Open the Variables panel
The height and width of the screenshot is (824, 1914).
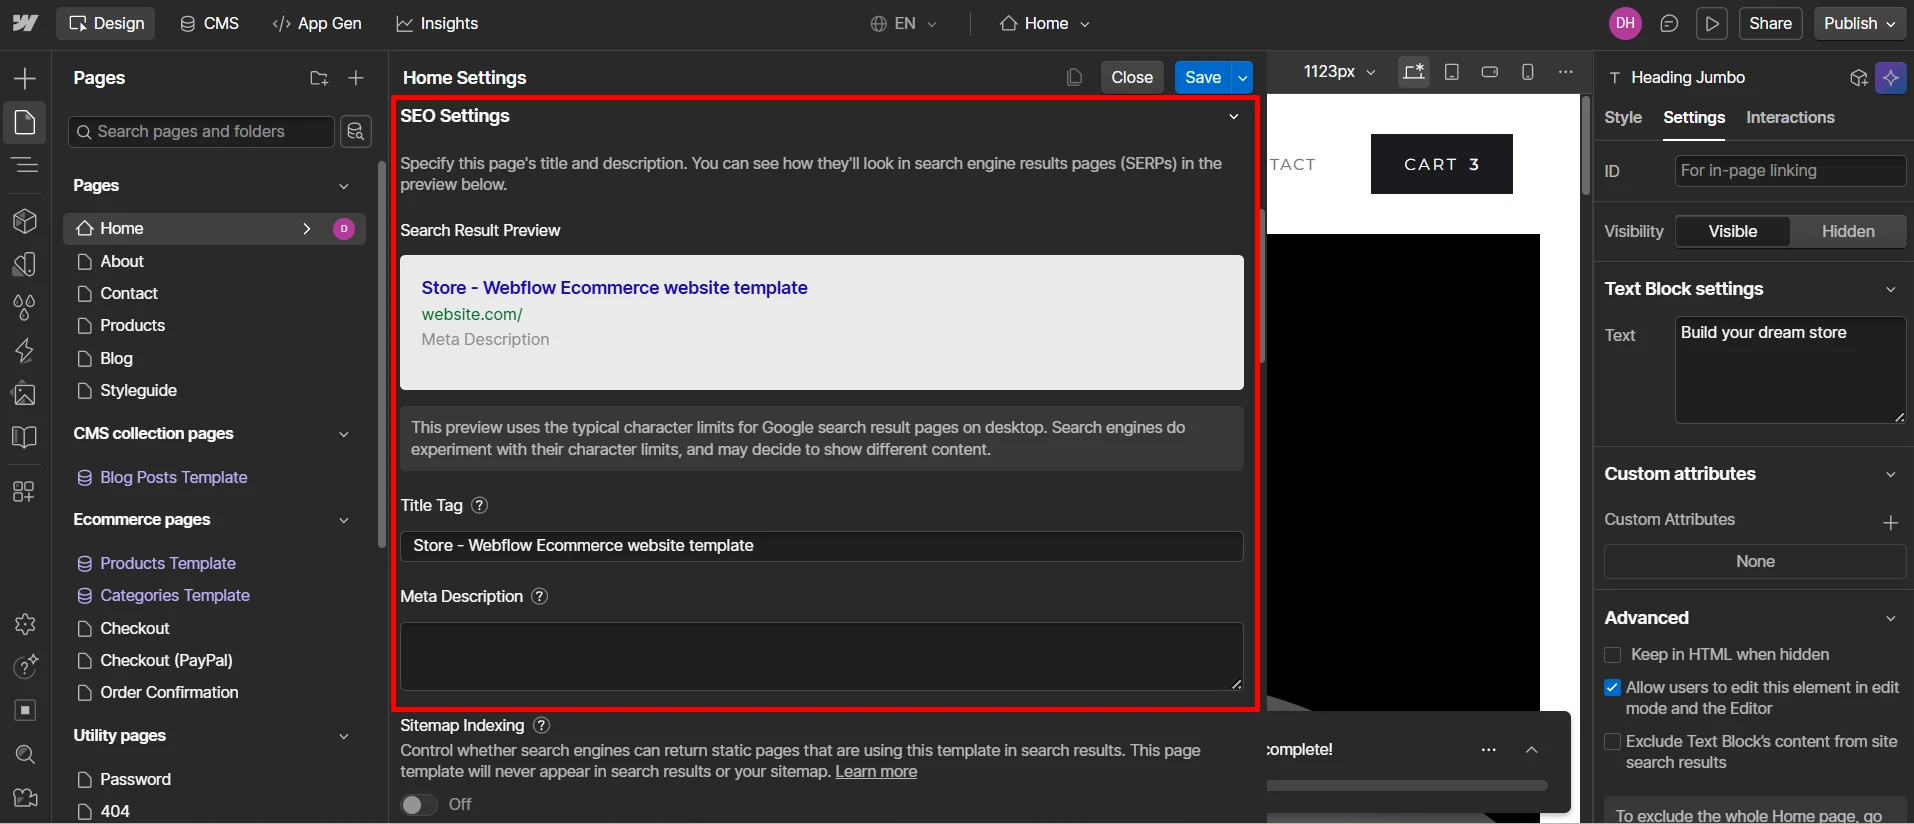pos(25,264)
